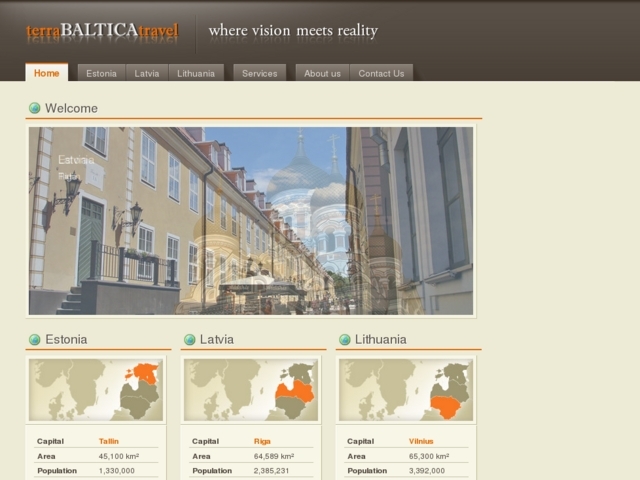Click the globe icon beside Welcome
Image resolution: width=640 pixels, height=480 pixels.
(35, 108)
